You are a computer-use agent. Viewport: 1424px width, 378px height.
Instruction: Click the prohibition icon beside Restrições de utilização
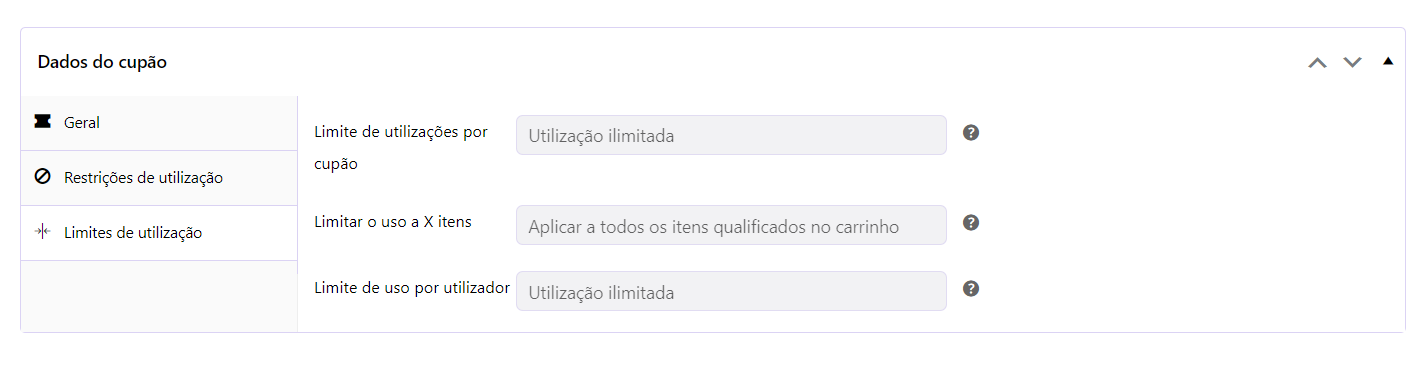tap(42, 177)
